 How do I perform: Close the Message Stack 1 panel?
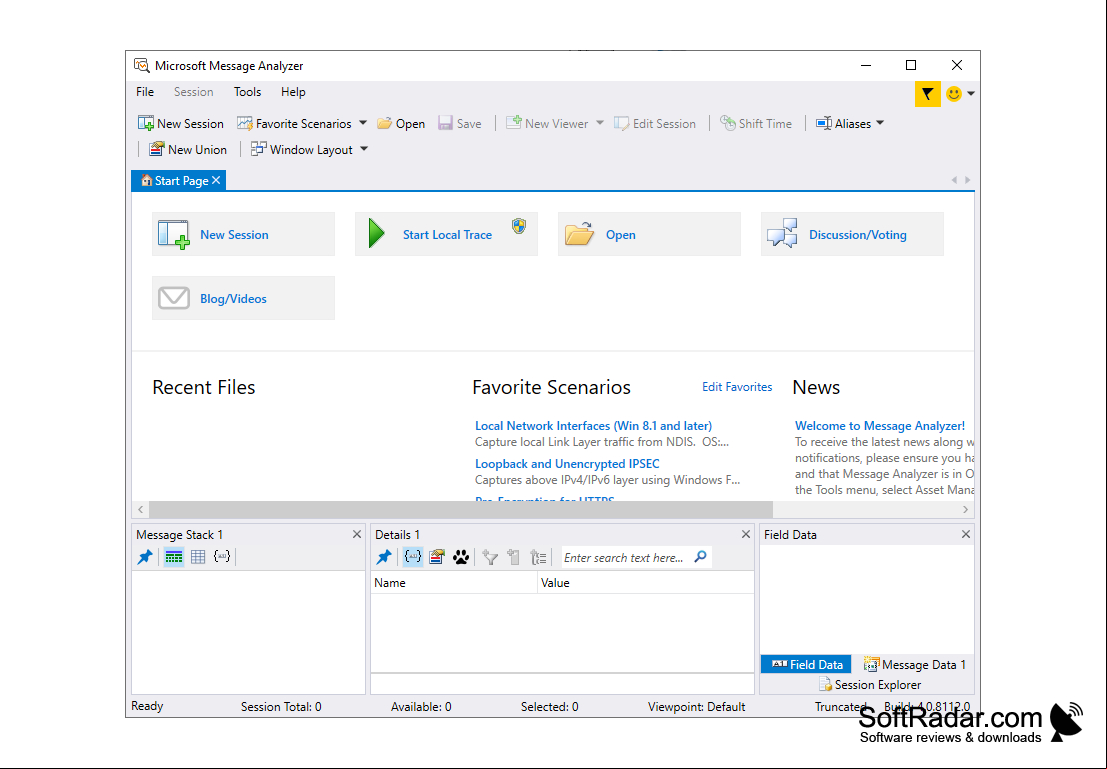tap(357, 535)
